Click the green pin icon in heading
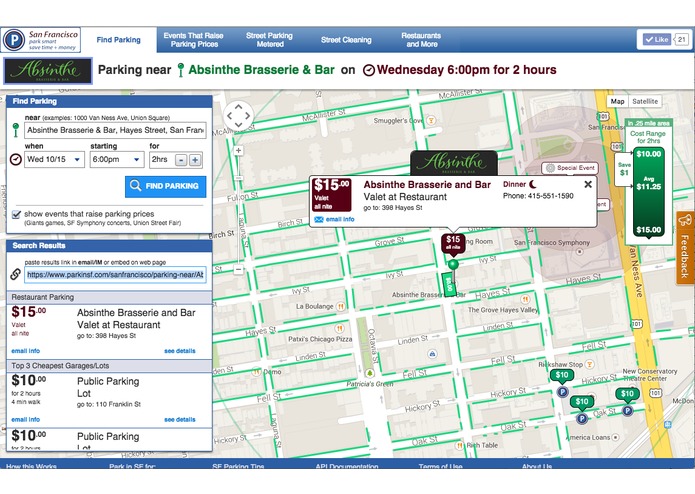Image resolution: width=695 pixels, height=494 pixels. pos(180,70)
